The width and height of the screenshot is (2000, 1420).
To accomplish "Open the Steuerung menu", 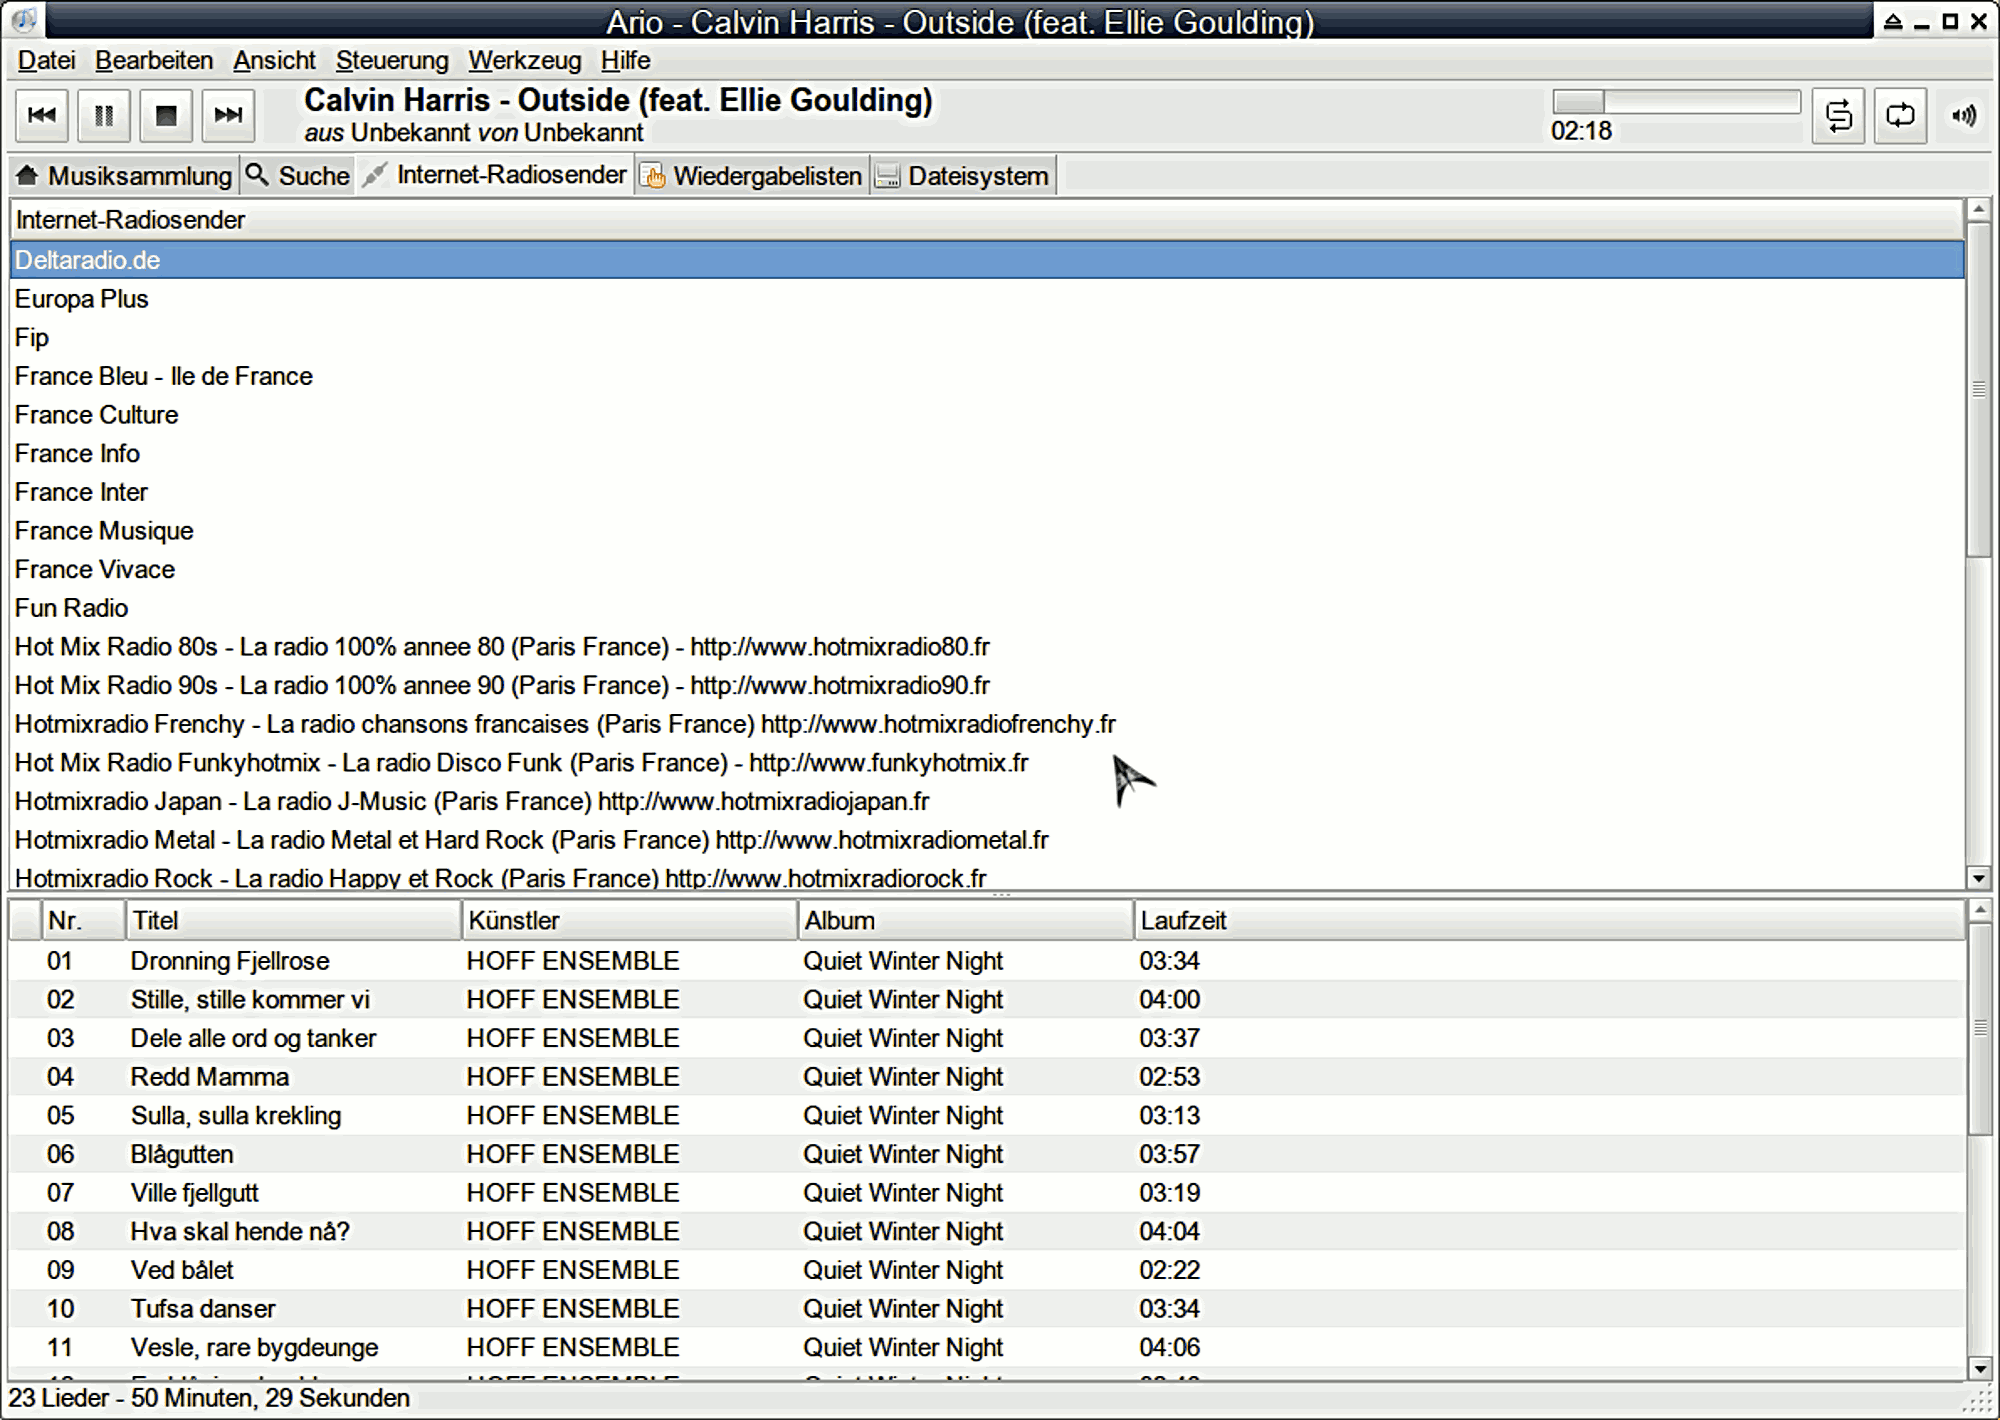I will [392, 61].
